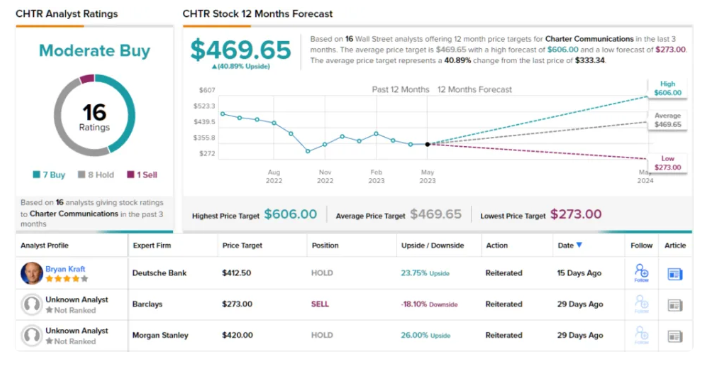Open the Barclays row article icon
Screen dimensions: 707x365
click(x=675, y=305)
